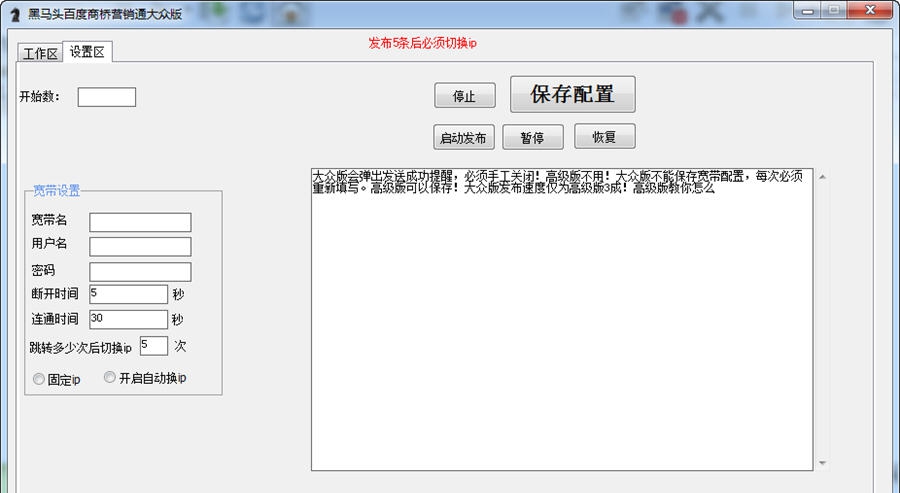
Task: Edit the 跳转多少次后切换ip count field
Action: (154, 346)
